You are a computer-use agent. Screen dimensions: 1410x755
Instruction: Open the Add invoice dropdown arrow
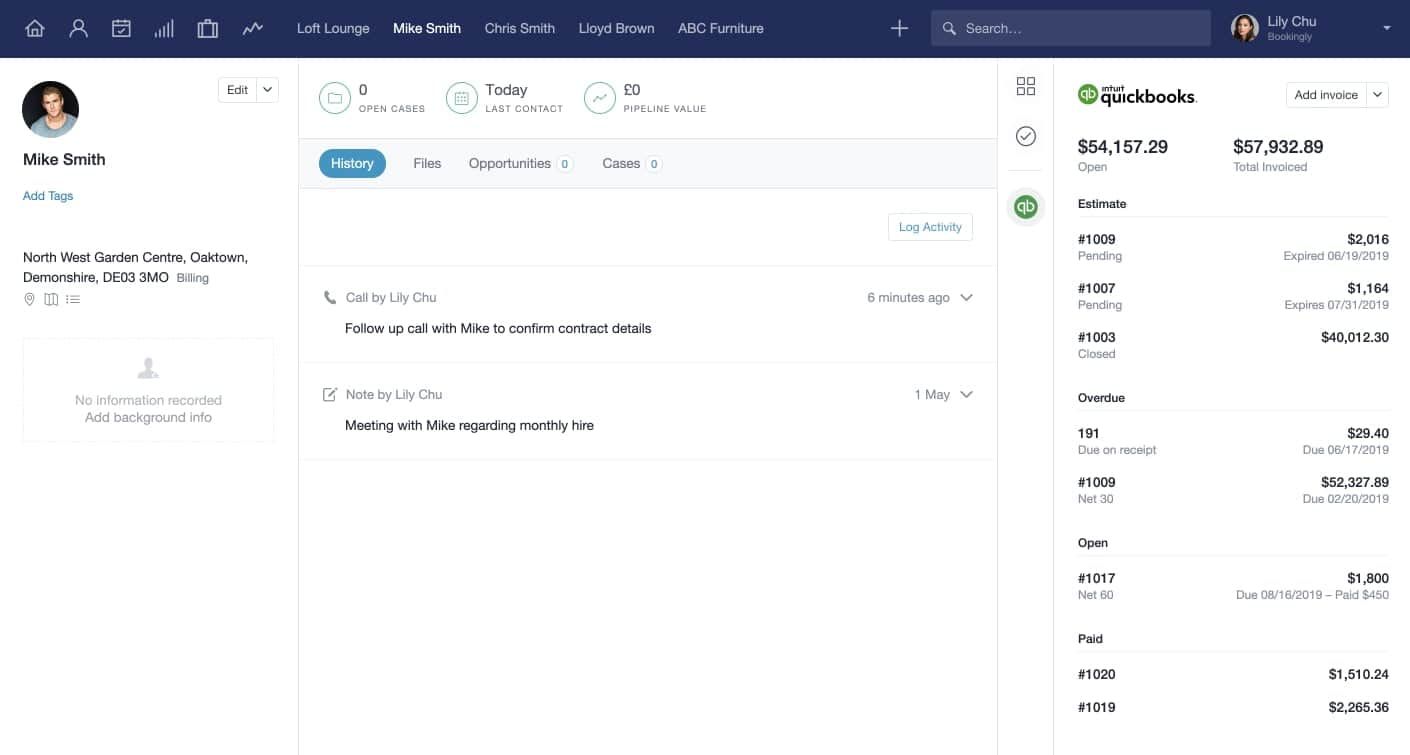click(1377, 95)
